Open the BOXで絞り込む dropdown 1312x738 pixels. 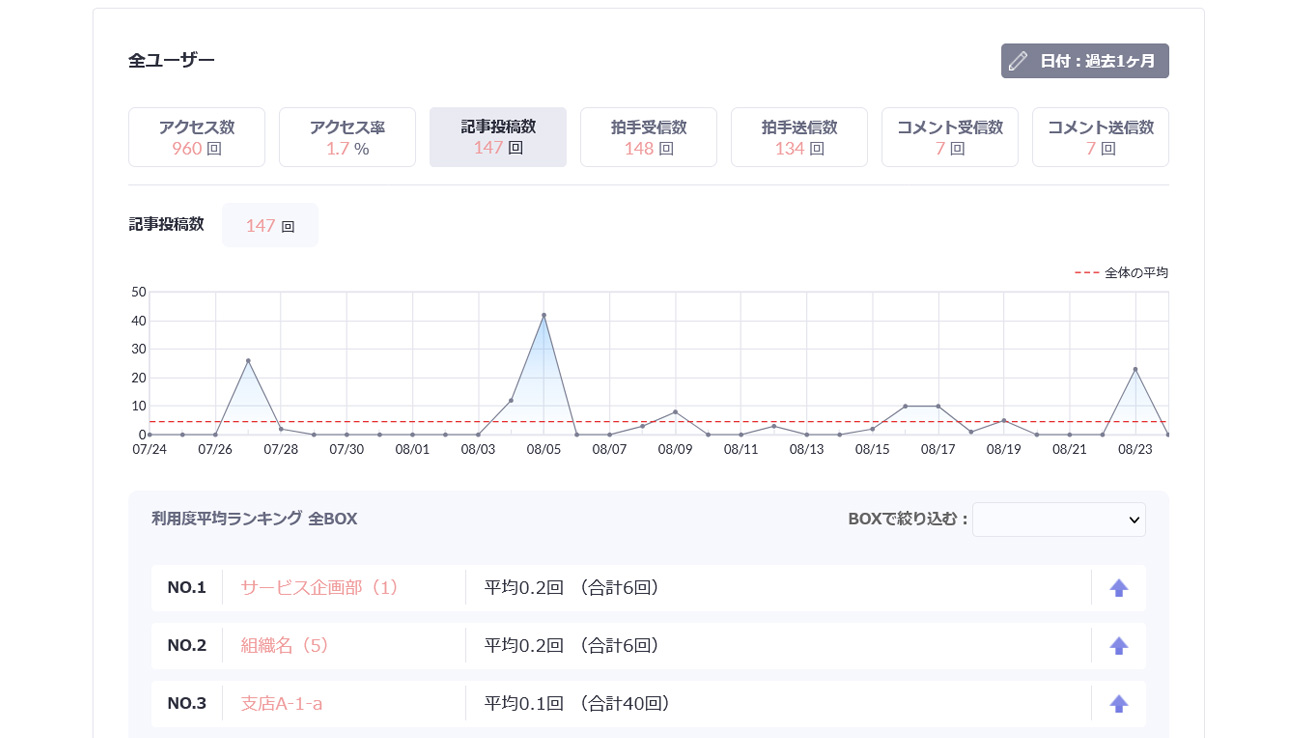[x=1058, y=520]
